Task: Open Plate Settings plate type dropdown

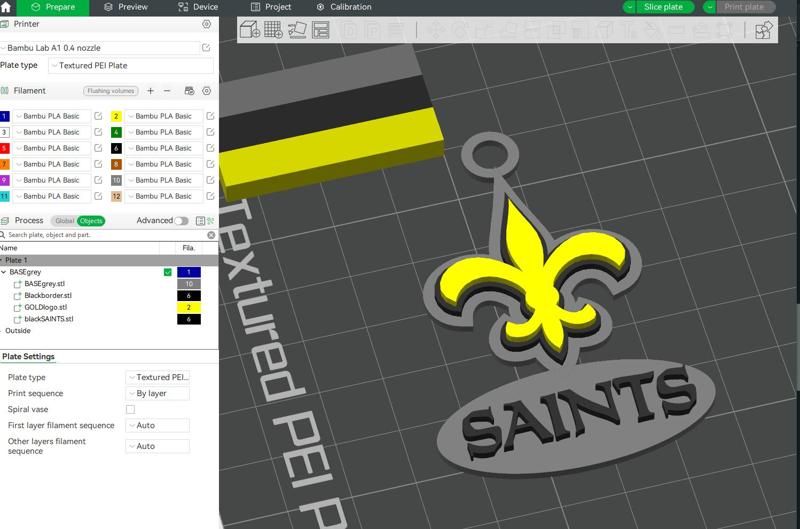Action: click(x=158, y=377)
